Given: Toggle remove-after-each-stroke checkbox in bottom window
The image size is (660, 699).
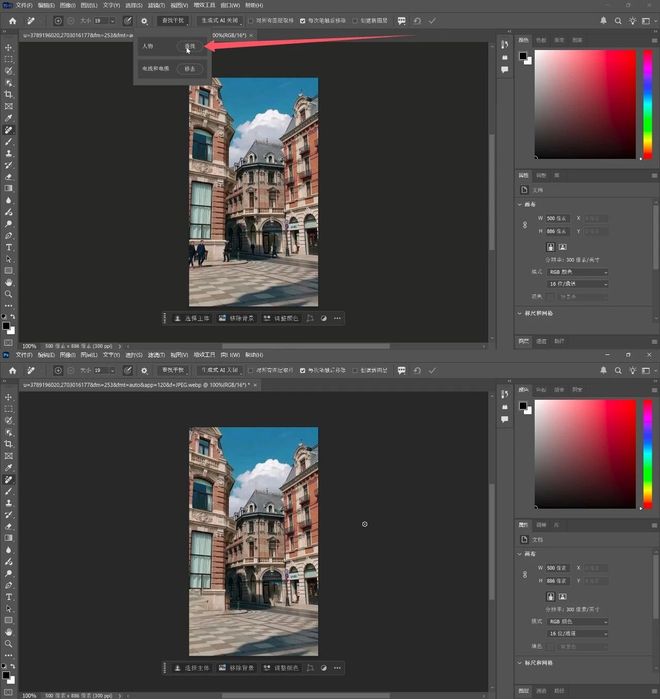Looking at the screenshot, I should click(x=303, y=370).
